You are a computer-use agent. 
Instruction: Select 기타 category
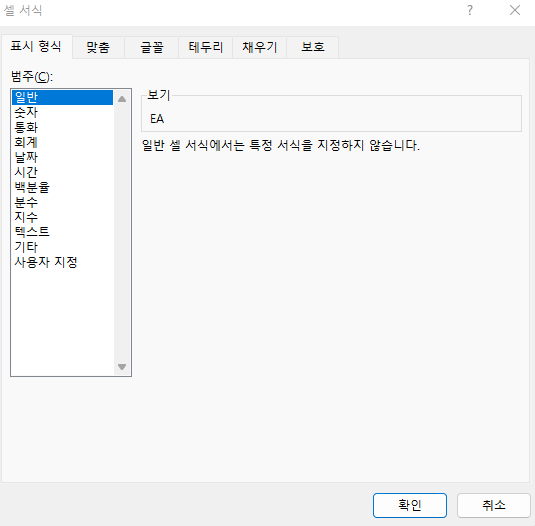click(62, 247)
